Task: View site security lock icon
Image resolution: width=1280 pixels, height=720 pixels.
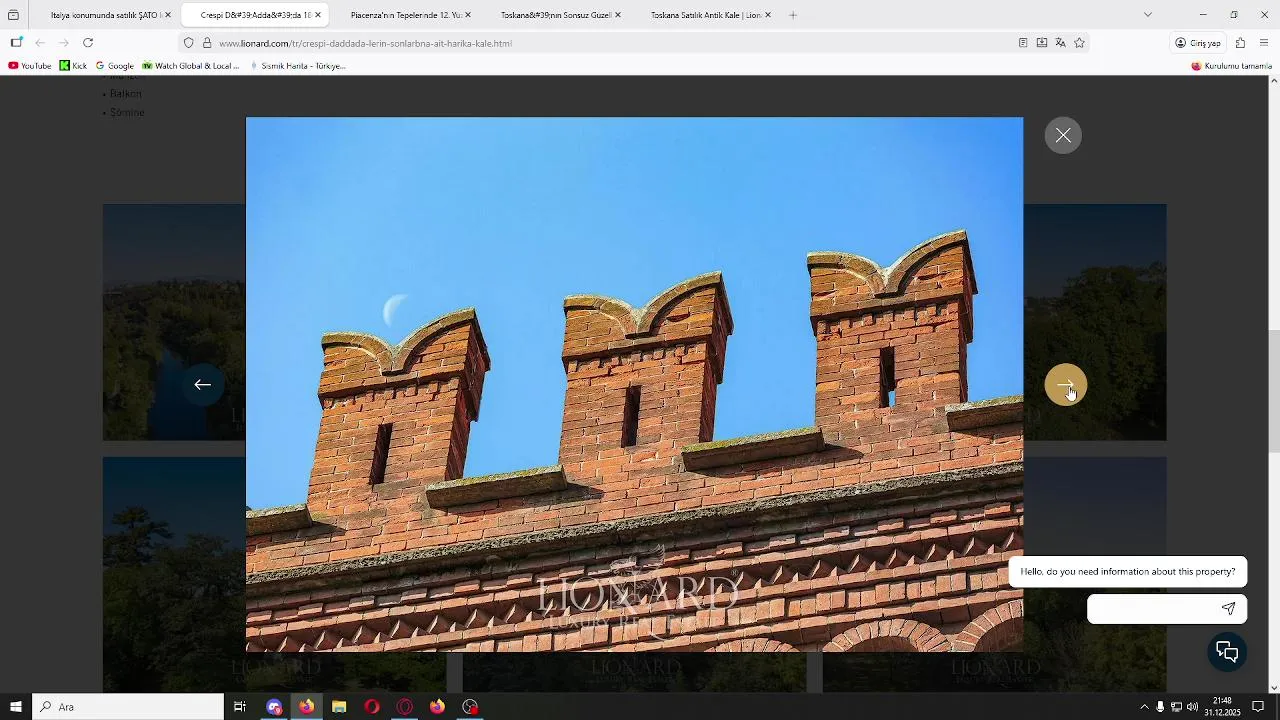Action: click(207, 43)
